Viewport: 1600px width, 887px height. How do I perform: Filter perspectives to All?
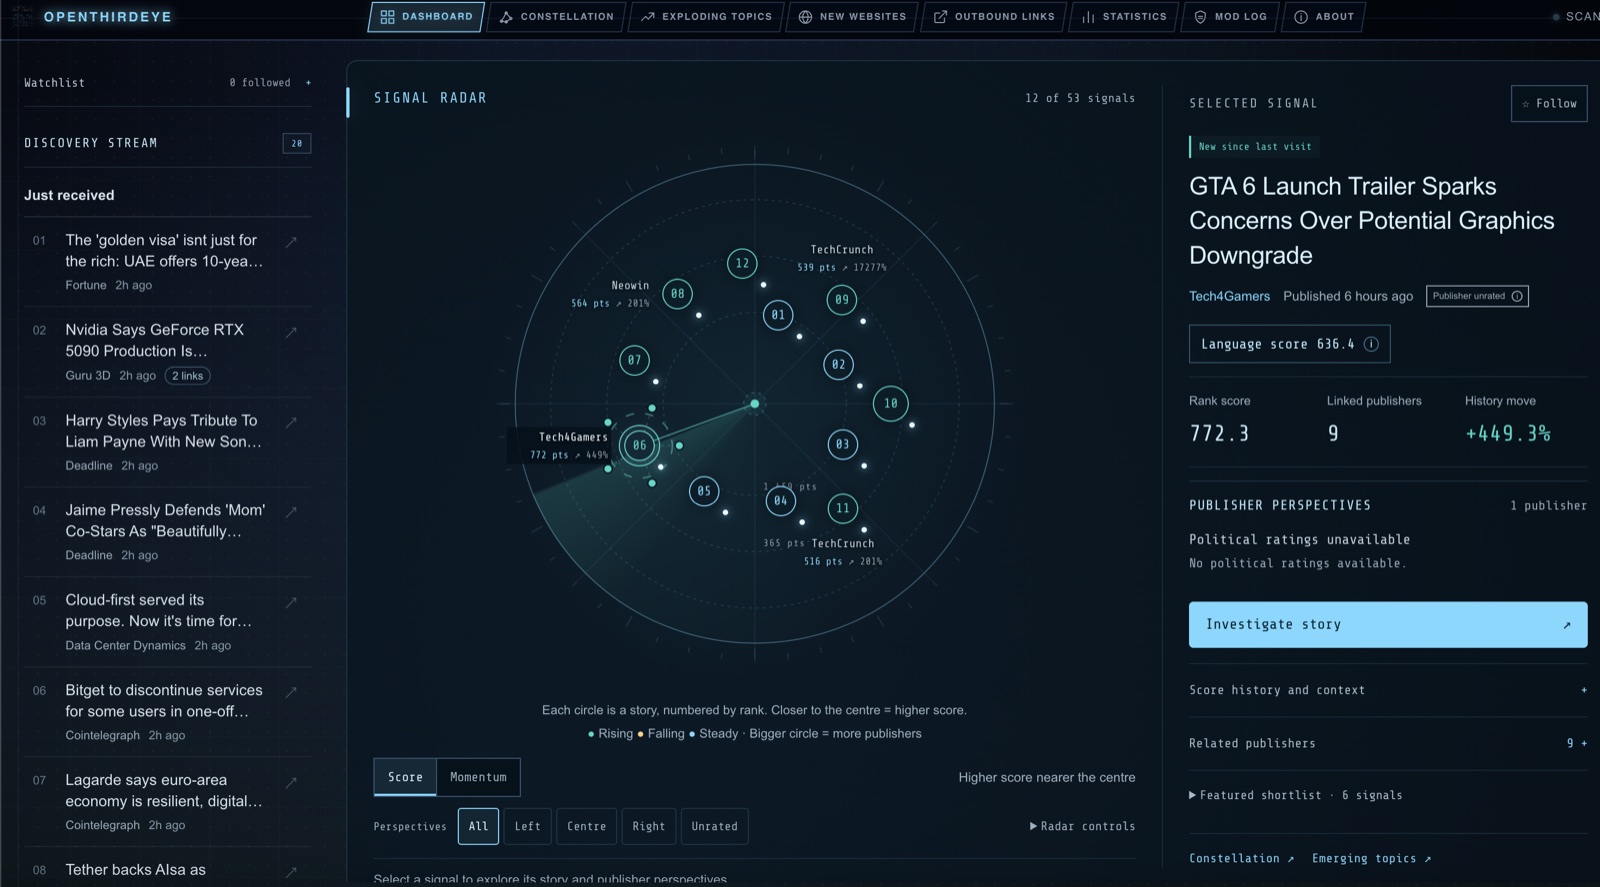pyautogui.click(x=478, y=826)
